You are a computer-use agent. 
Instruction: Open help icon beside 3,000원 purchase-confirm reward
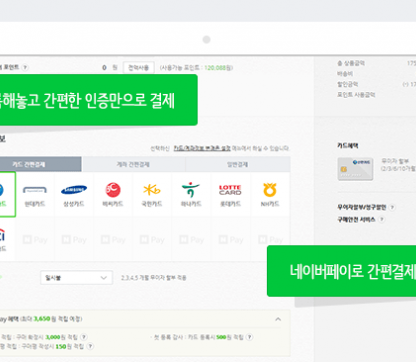point(84,337)
